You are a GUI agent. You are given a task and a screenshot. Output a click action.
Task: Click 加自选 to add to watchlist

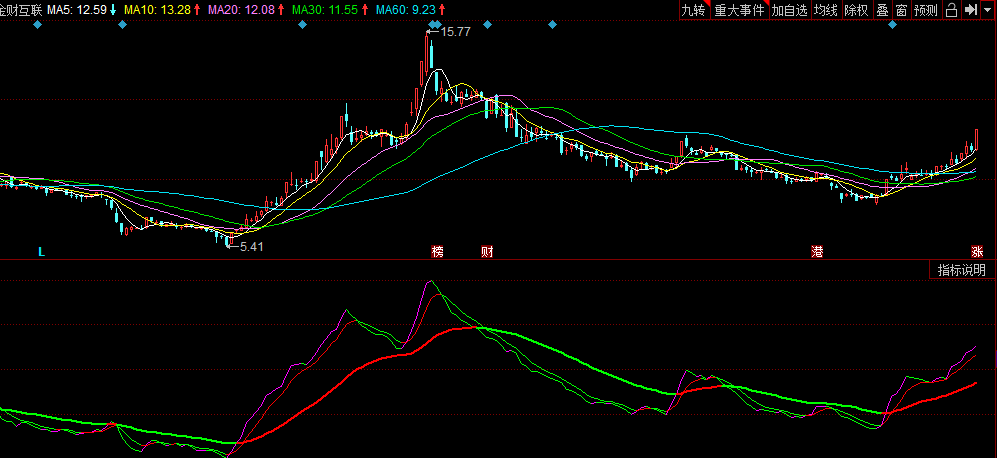789,10
